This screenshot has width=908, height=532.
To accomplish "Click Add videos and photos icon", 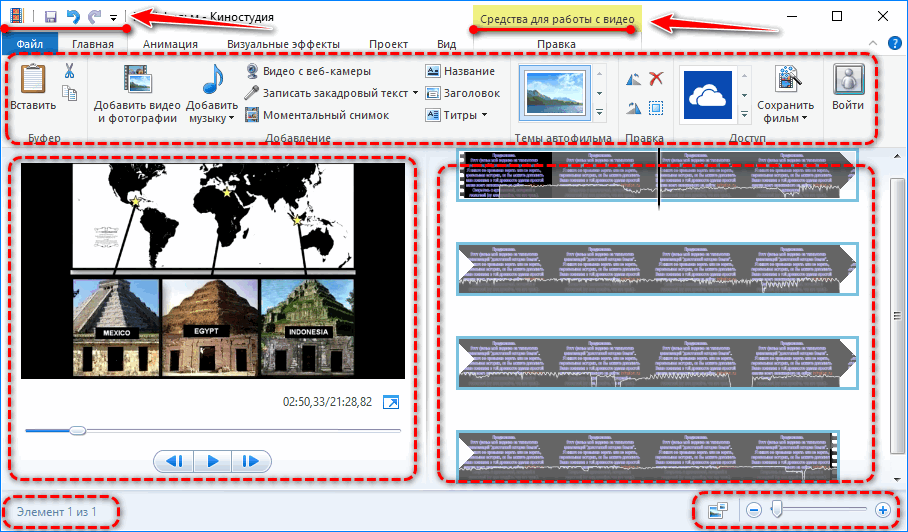I will tap(137, 80).
